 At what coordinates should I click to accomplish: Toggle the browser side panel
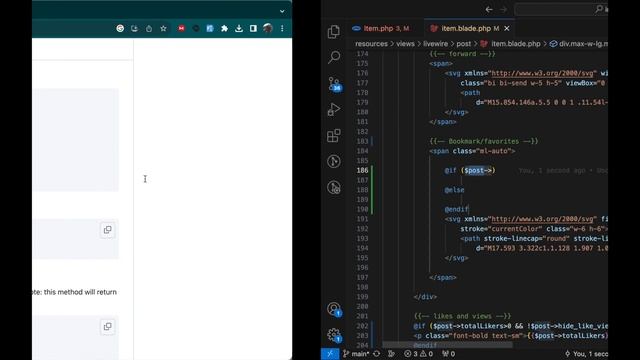(253, 29)
